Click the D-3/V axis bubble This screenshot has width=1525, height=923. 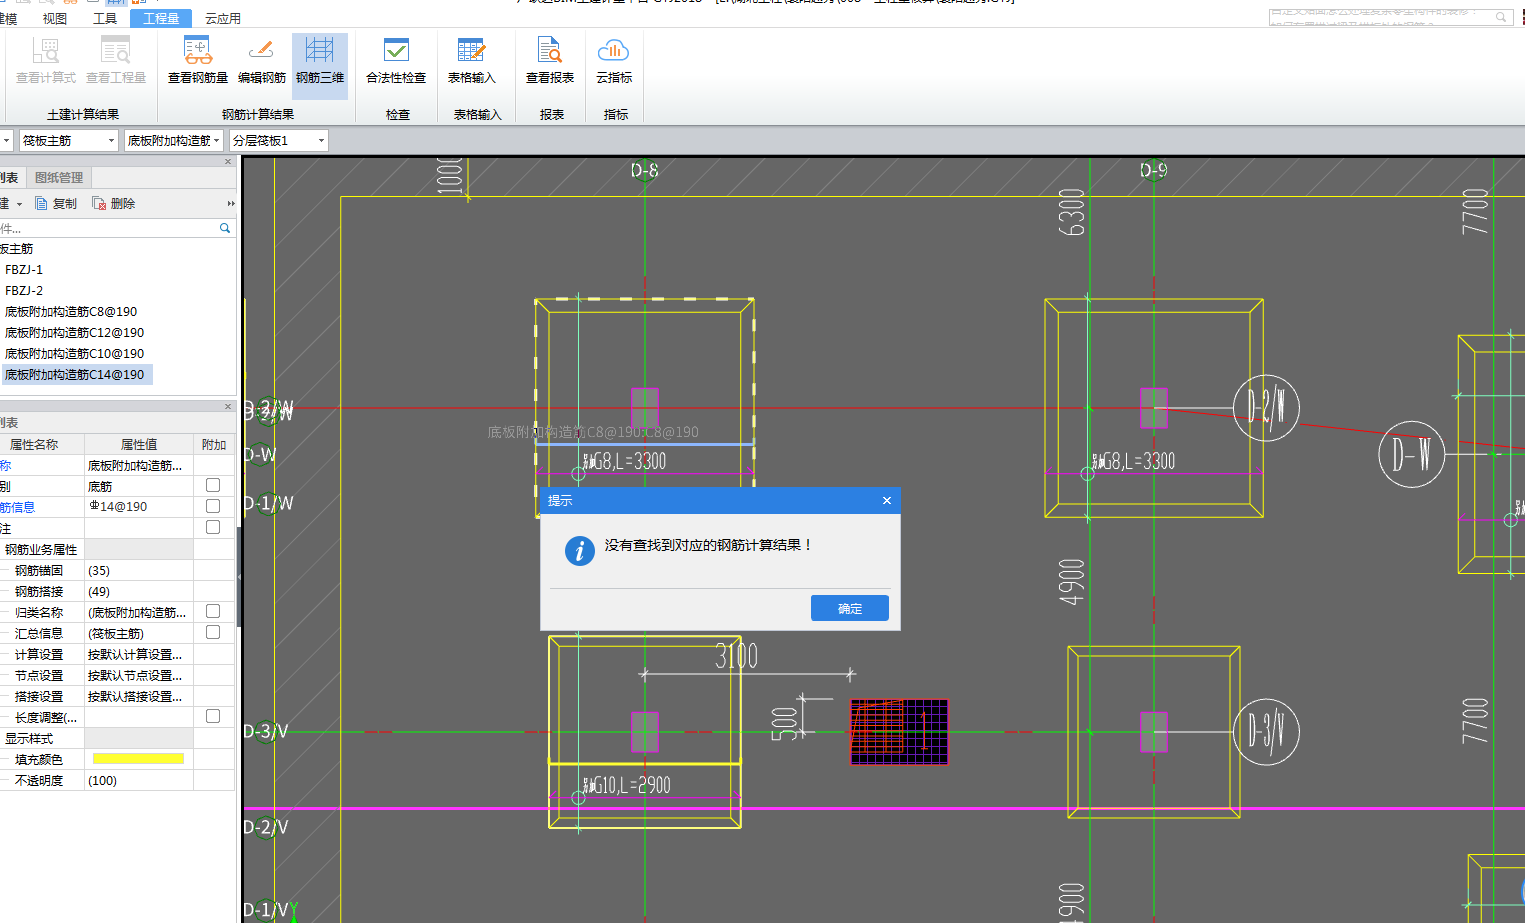(x=1266, y=732)
